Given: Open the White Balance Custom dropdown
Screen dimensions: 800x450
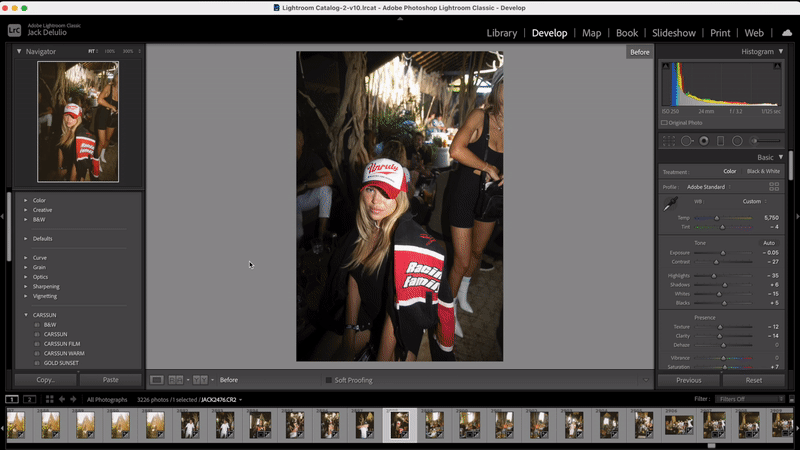Looking at the screenshot, I should click(753, 201).
